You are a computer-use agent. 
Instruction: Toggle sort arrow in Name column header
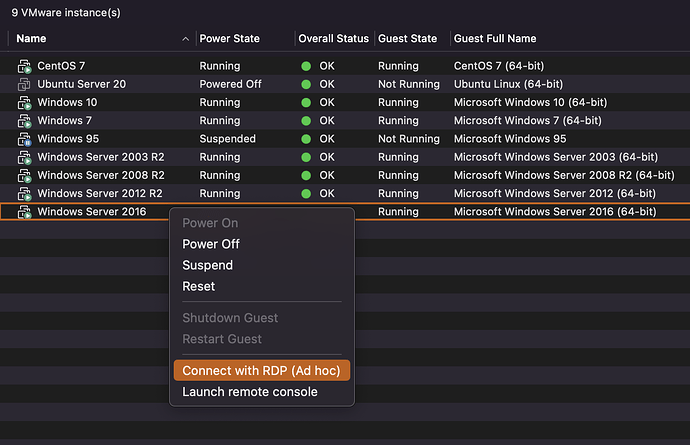click(x=186, y=39)
